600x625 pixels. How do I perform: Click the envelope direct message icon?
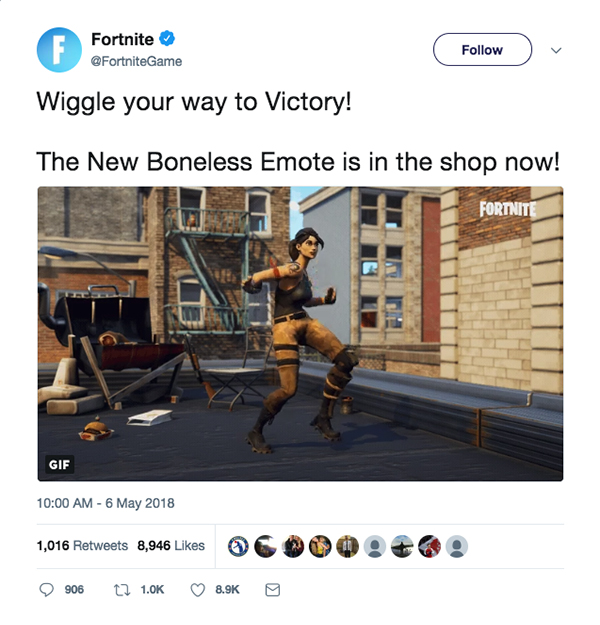click(273, 590)
